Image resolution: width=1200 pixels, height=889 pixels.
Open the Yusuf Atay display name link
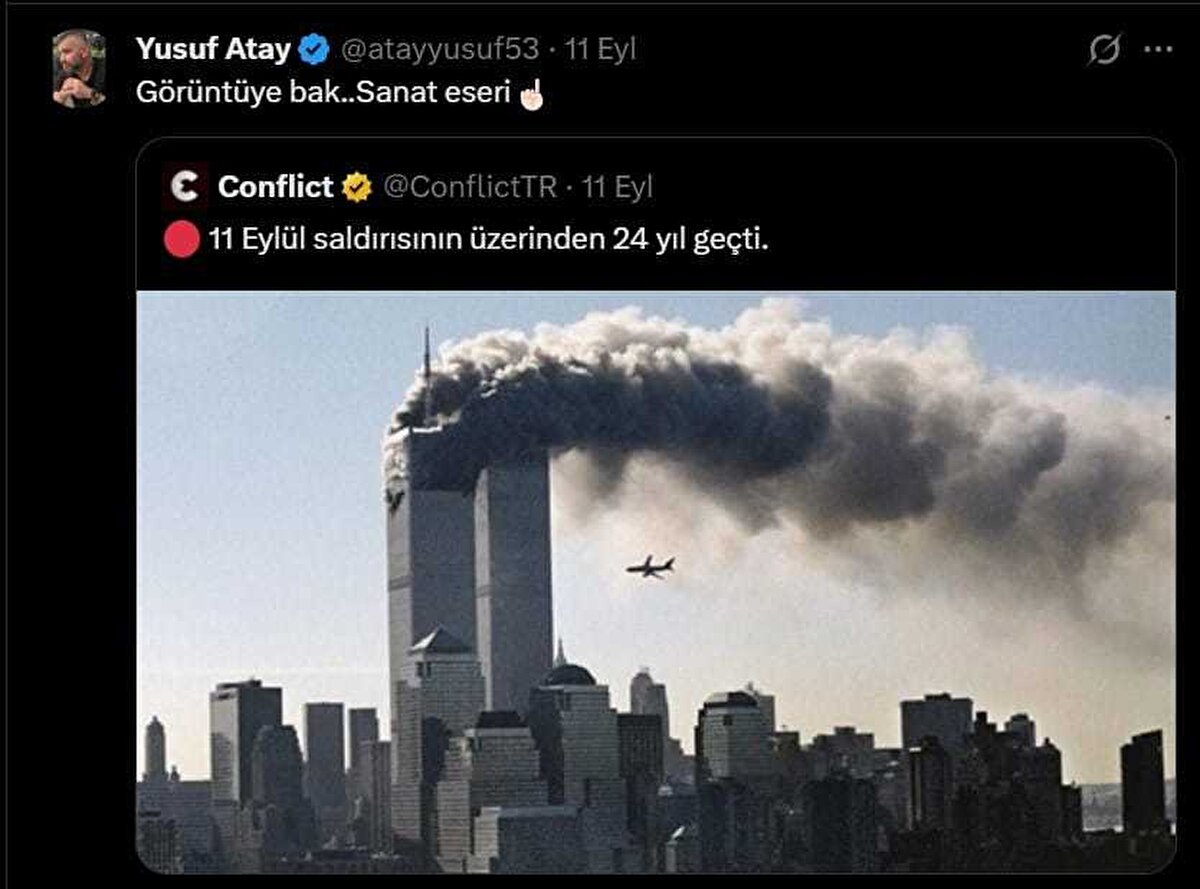(213, 49)
